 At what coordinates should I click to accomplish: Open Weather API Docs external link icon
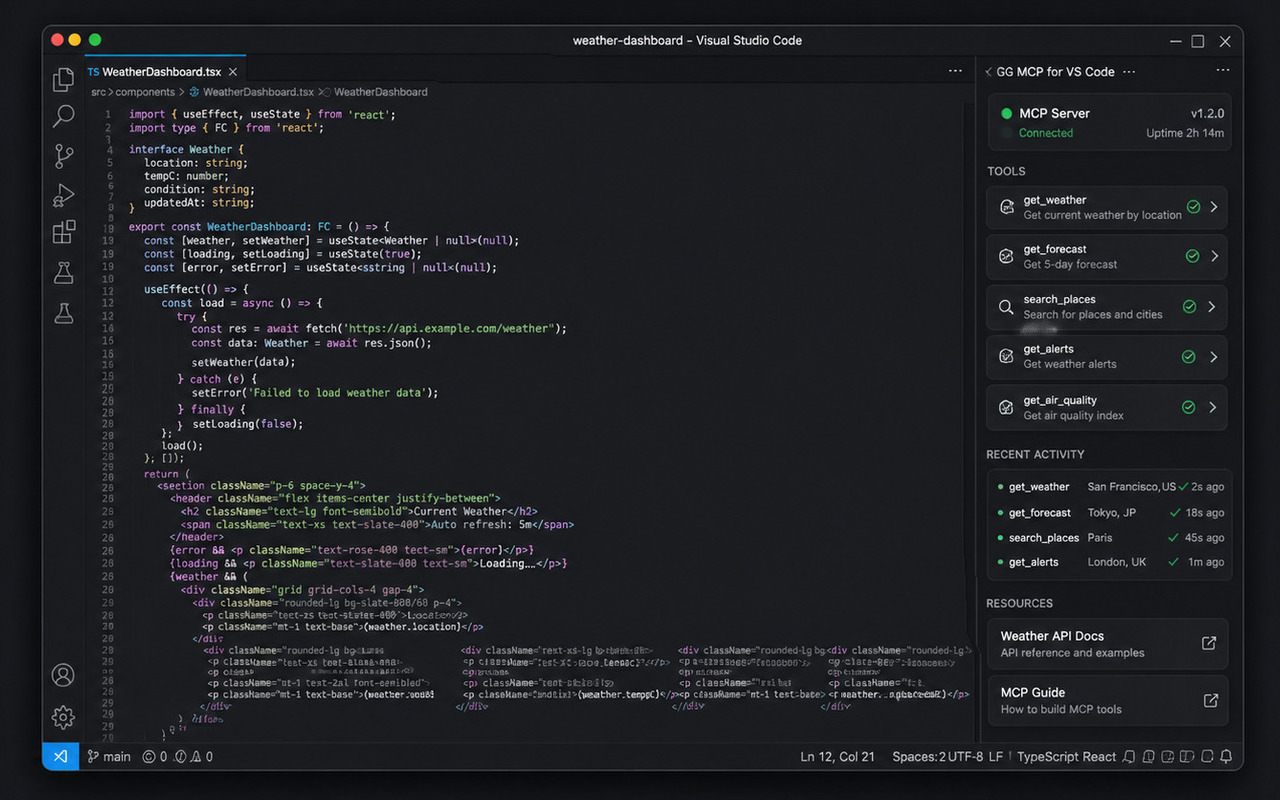point(1209,643)
